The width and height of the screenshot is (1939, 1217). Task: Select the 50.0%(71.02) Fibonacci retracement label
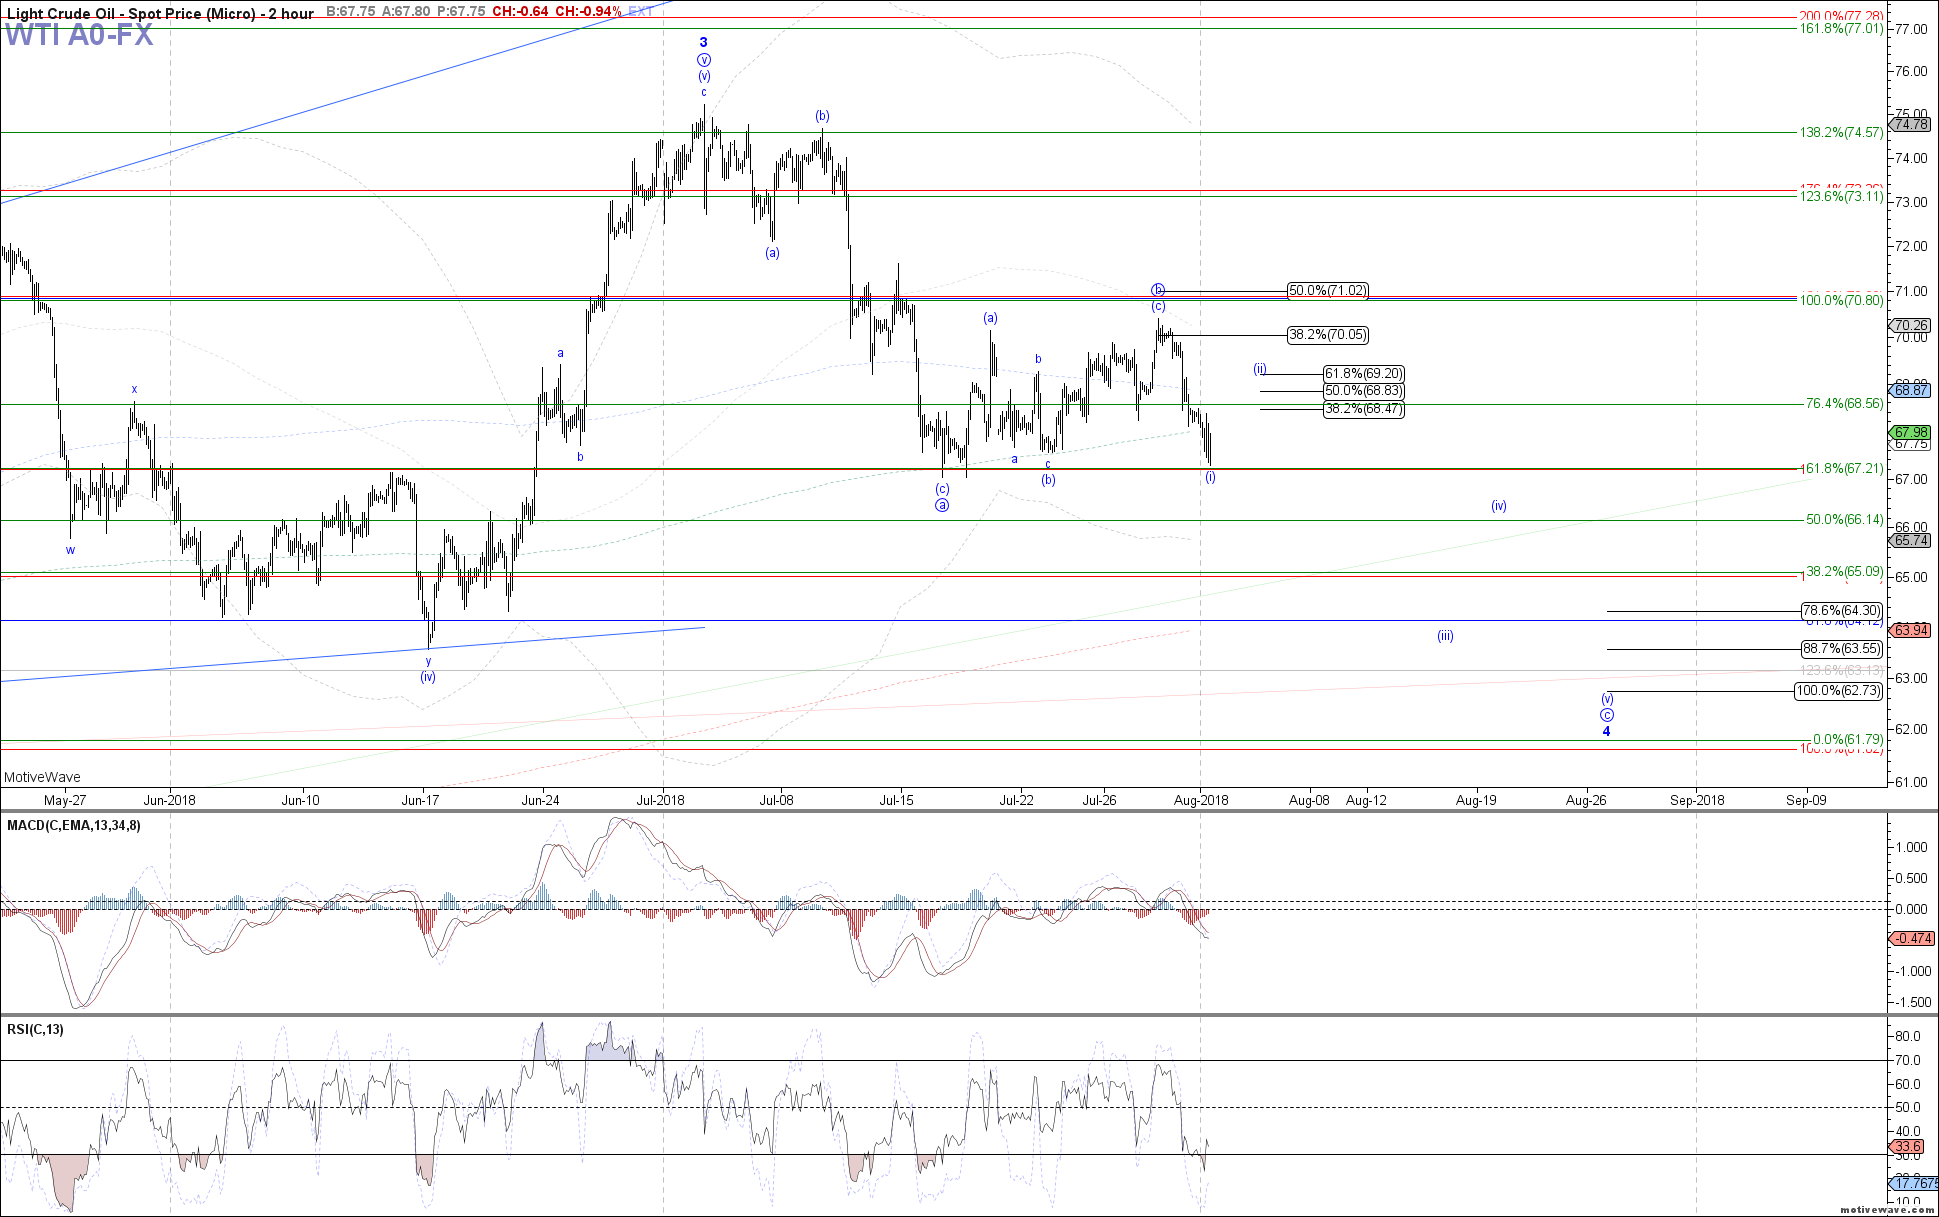(x=1328, y=291)
